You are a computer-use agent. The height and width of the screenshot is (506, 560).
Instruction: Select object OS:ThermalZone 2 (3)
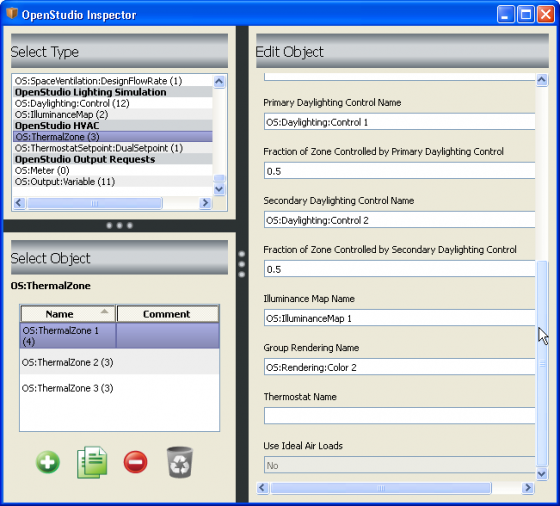pyautogui.click(x=119, y=362)
